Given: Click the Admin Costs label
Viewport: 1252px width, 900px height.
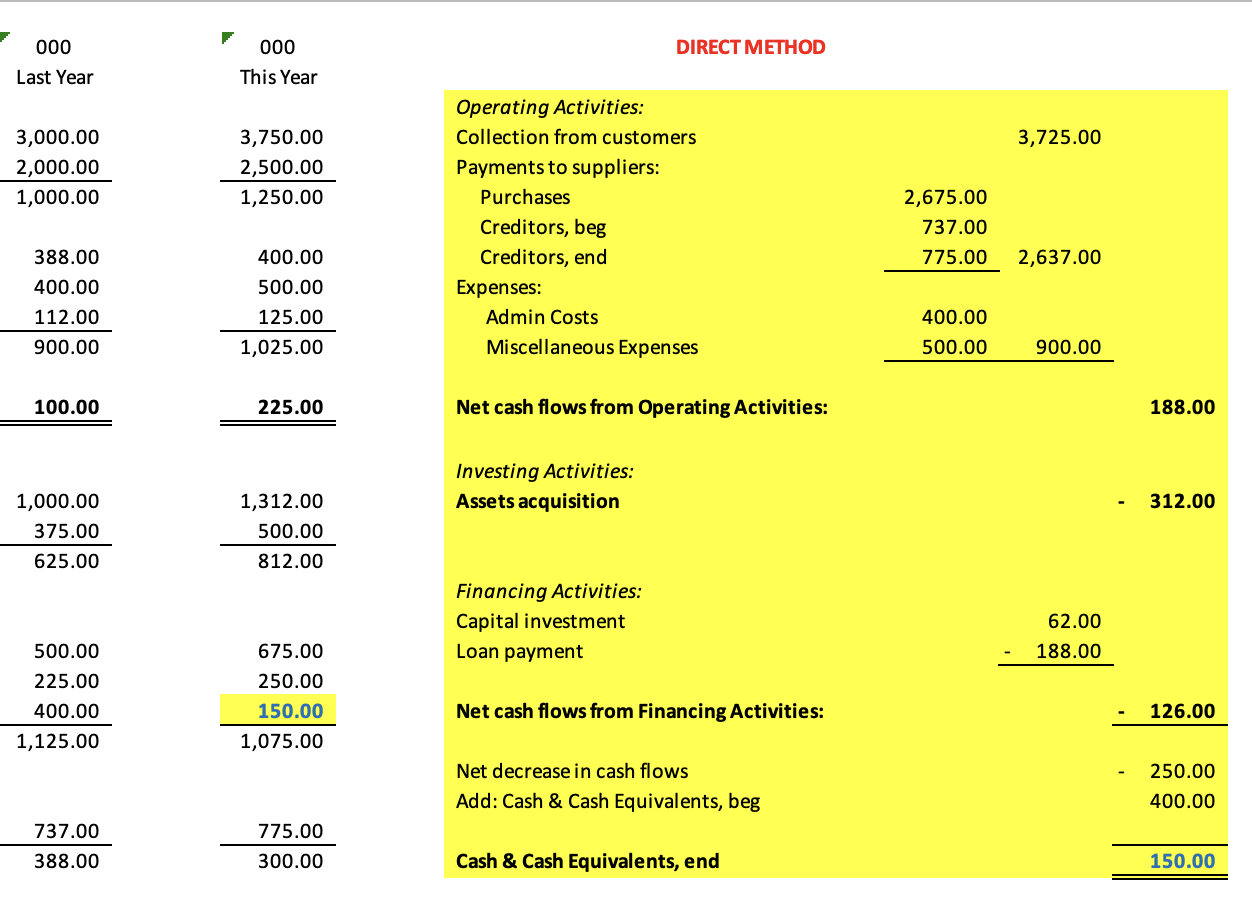Looking at the screenshot, I should [x=542, y=317].
